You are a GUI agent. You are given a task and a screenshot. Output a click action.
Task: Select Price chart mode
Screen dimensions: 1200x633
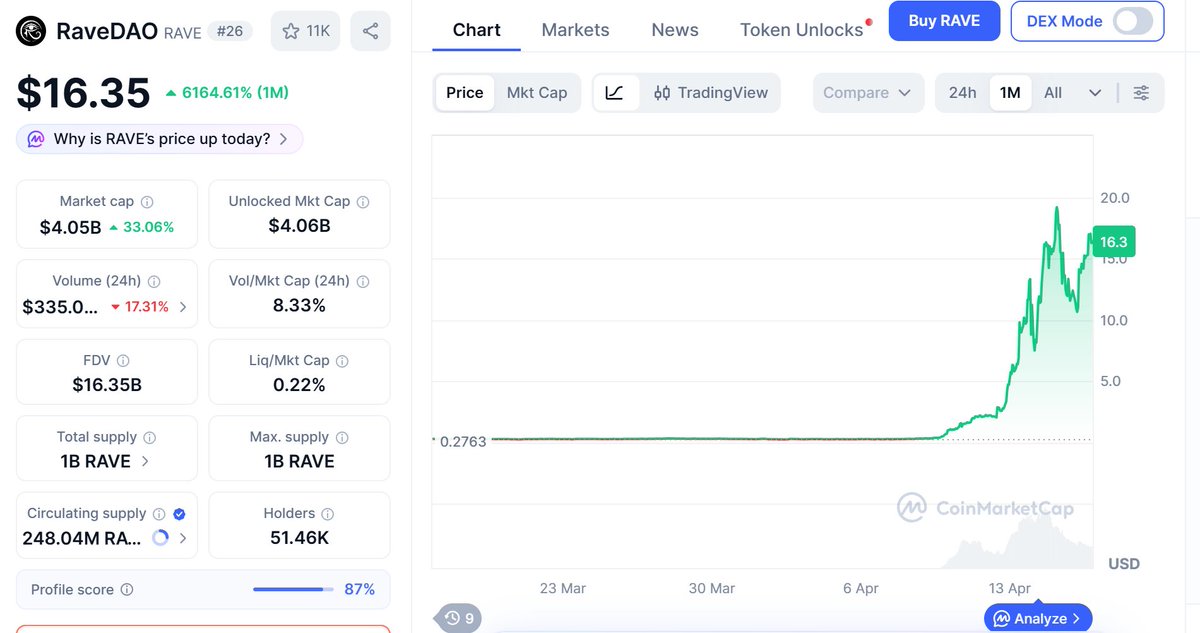point(464,93)
